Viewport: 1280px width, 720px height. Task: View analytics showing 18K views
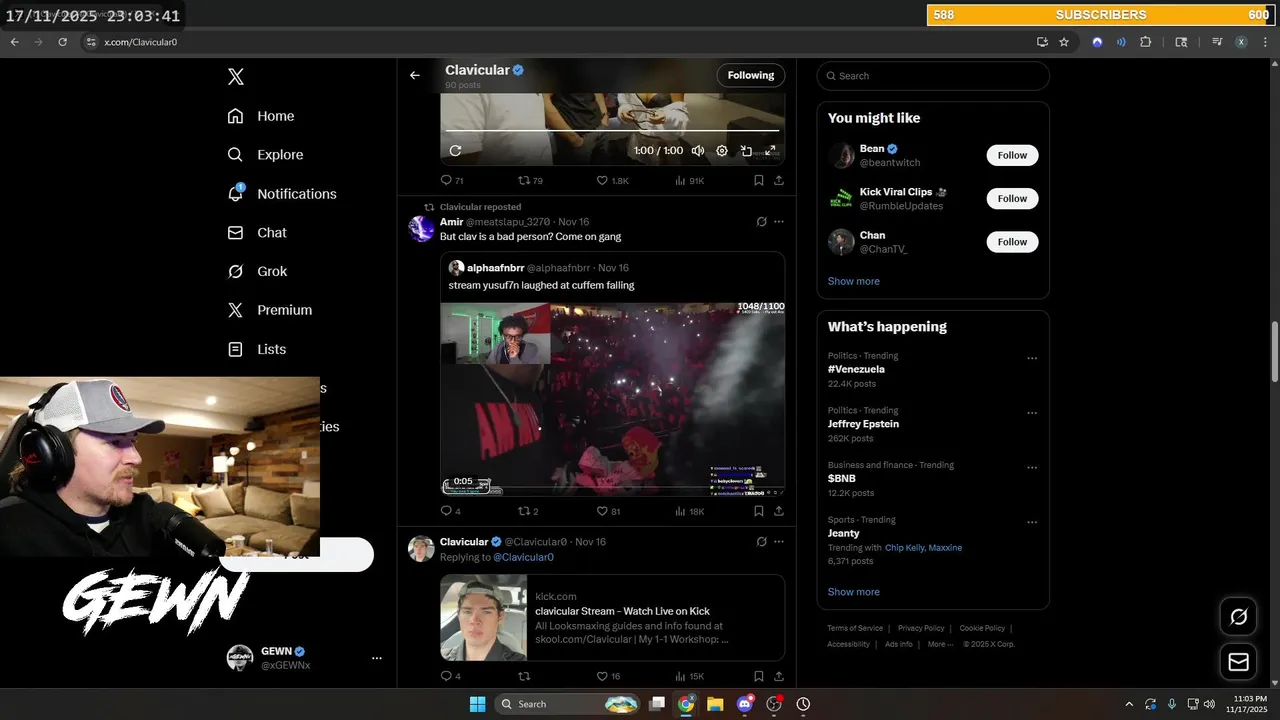pyautogui.click(x=690, y=511)
